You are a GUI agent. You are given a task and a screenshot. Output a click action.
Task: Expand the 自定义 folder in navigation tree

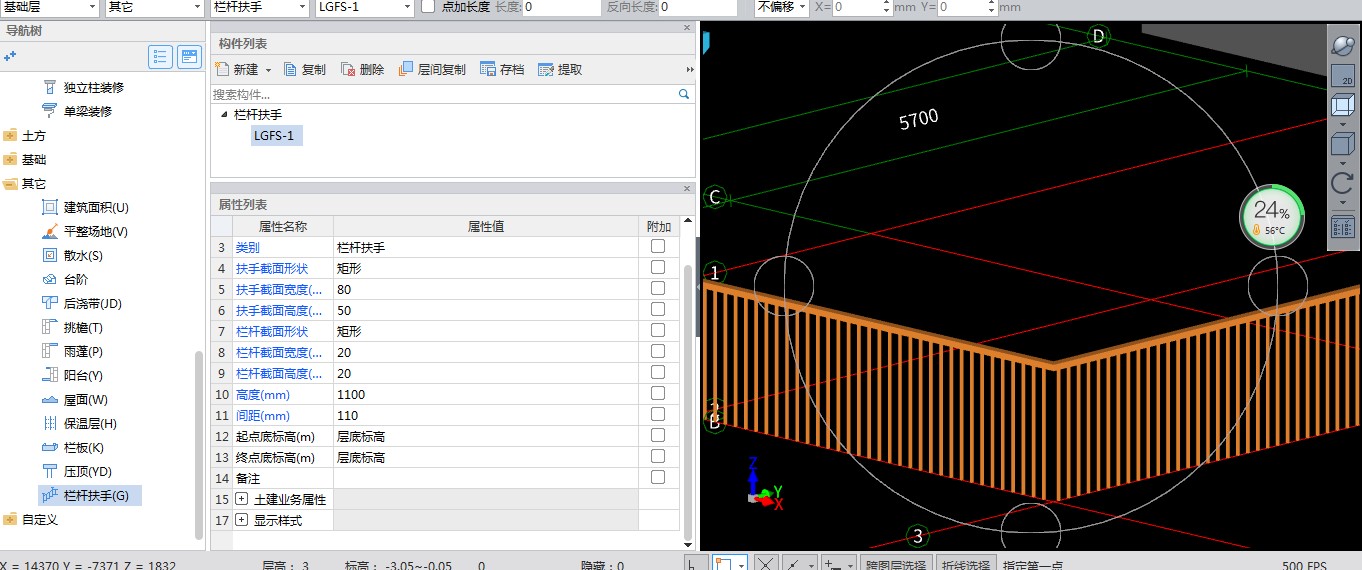click(10, 520)
